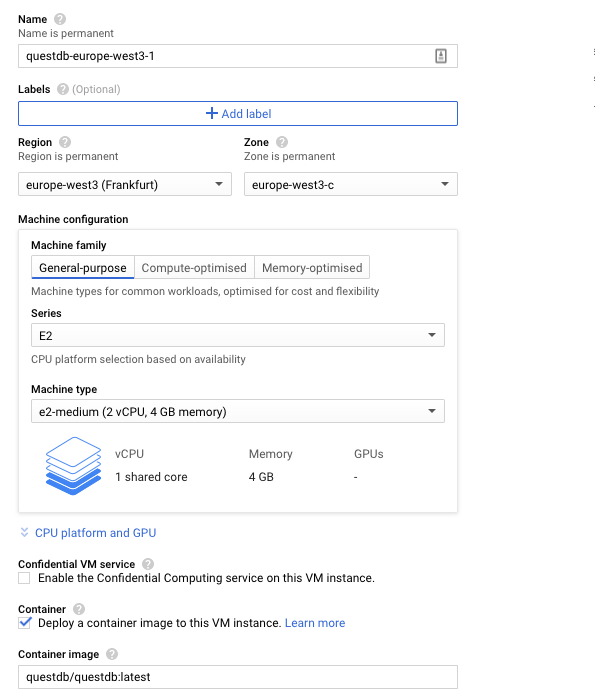Click 'CPU platform selection based on availability' text
Screen dimensions: 595x695
tap(138, 359)
